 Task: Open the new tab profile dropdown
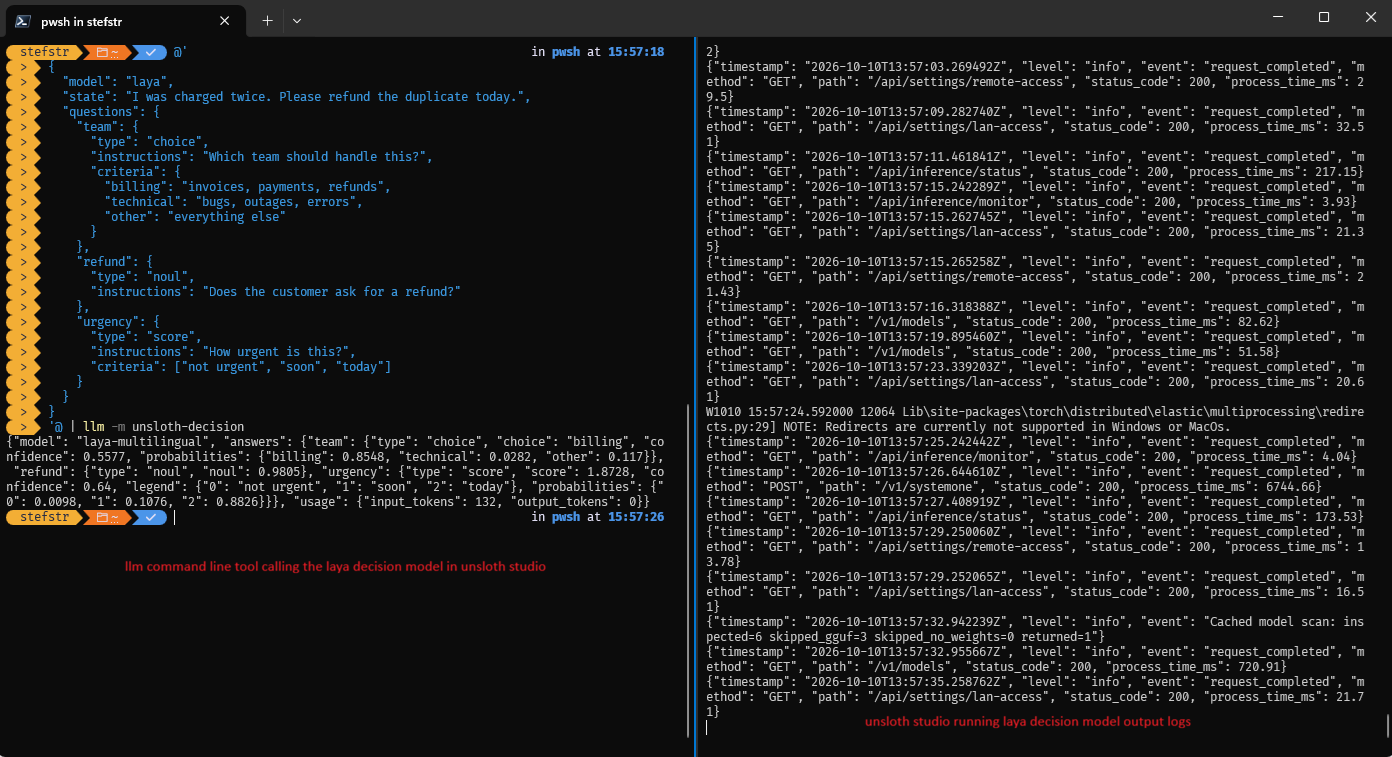pyautogui.click(x=297, y=20)
